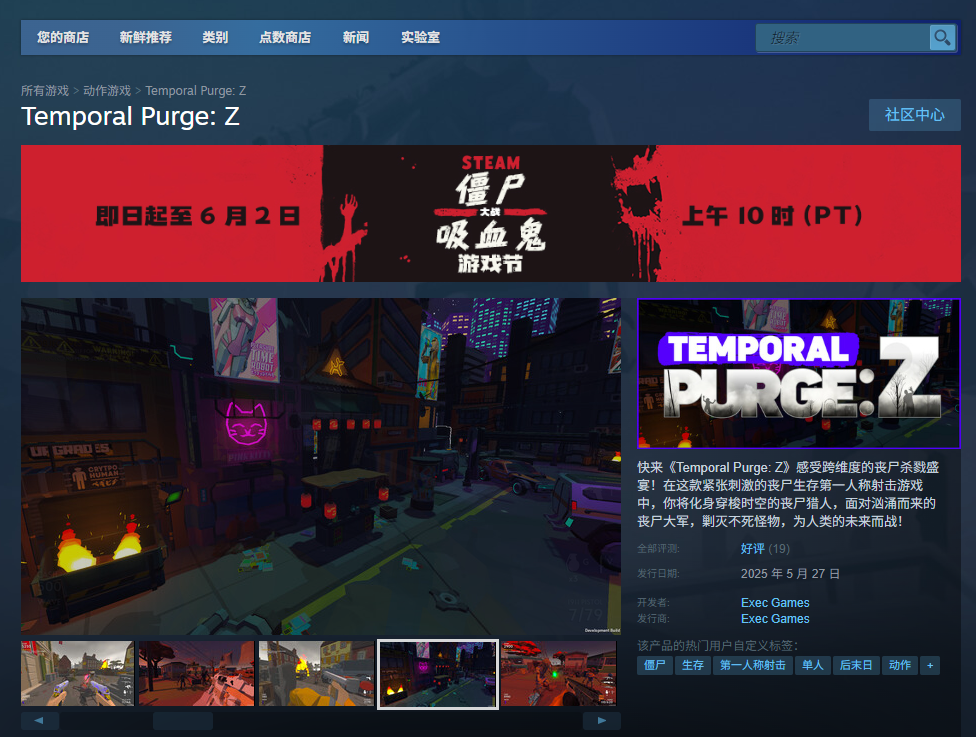Open the 新鲜推荐 menu
The width and height of the screenshot is (976, 737).
[x=147, y=37]
